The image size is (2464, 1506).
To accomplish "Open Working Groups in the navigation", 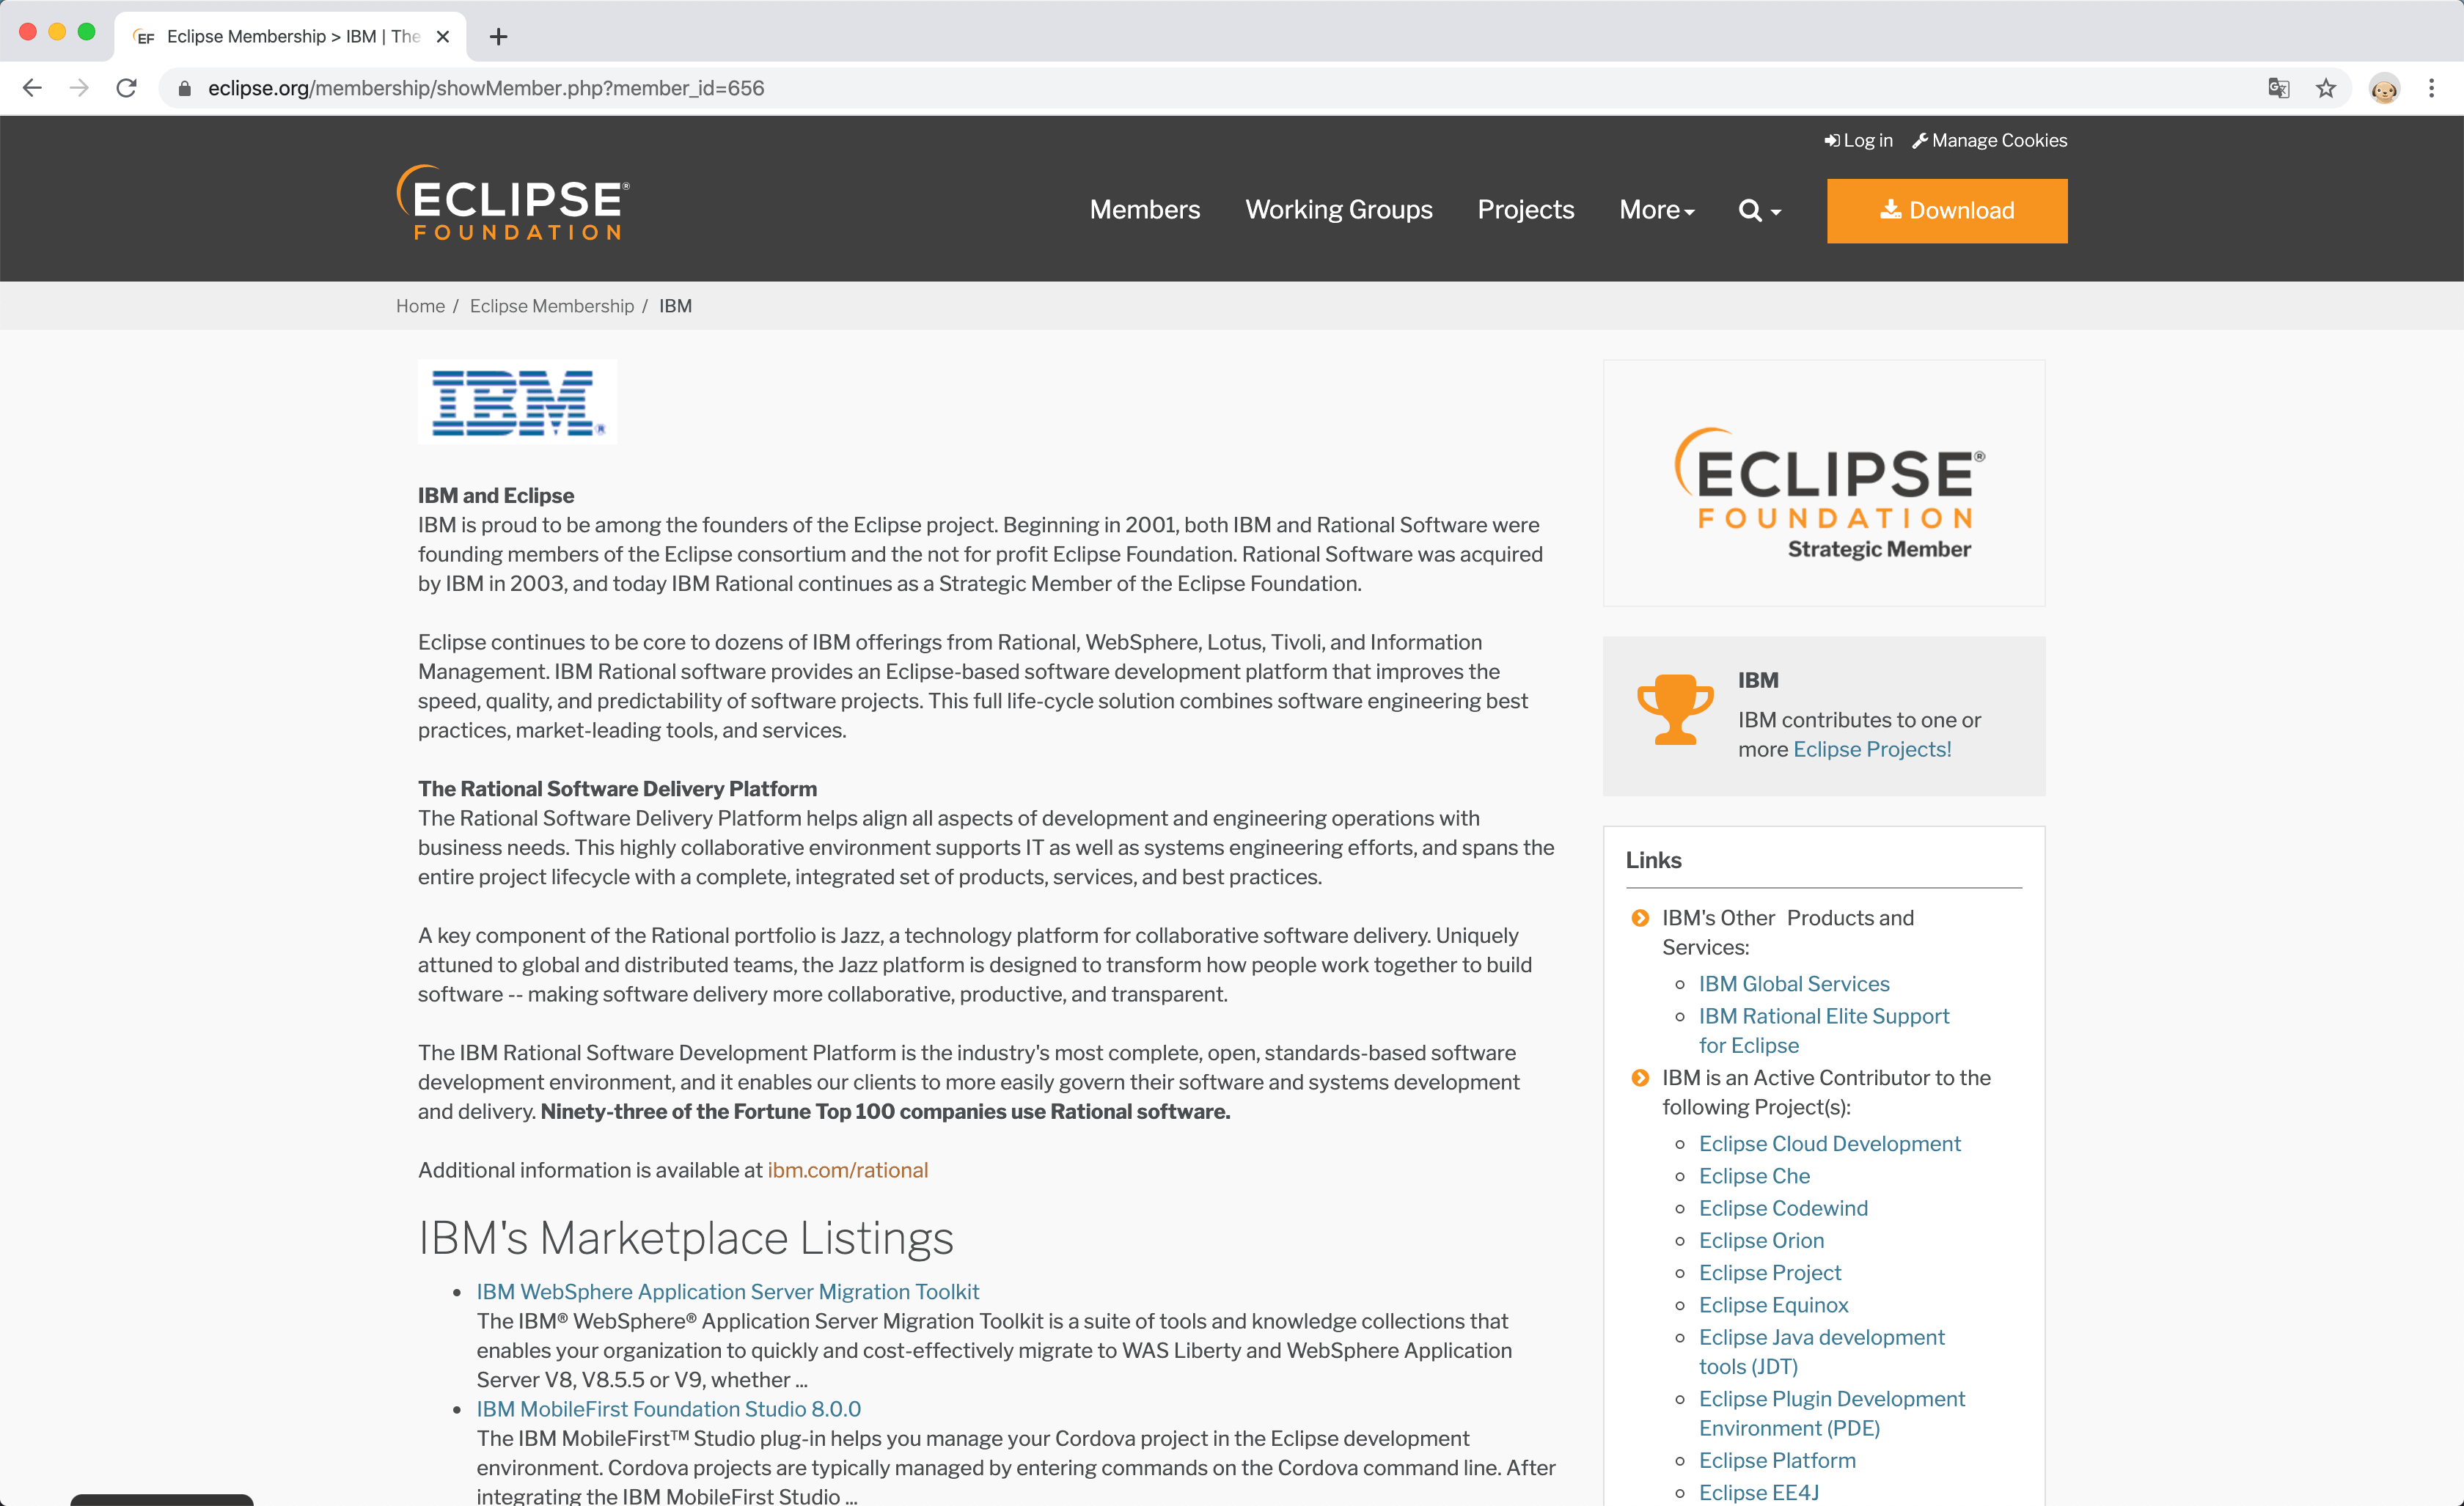I will click(x=1339, y=210).
